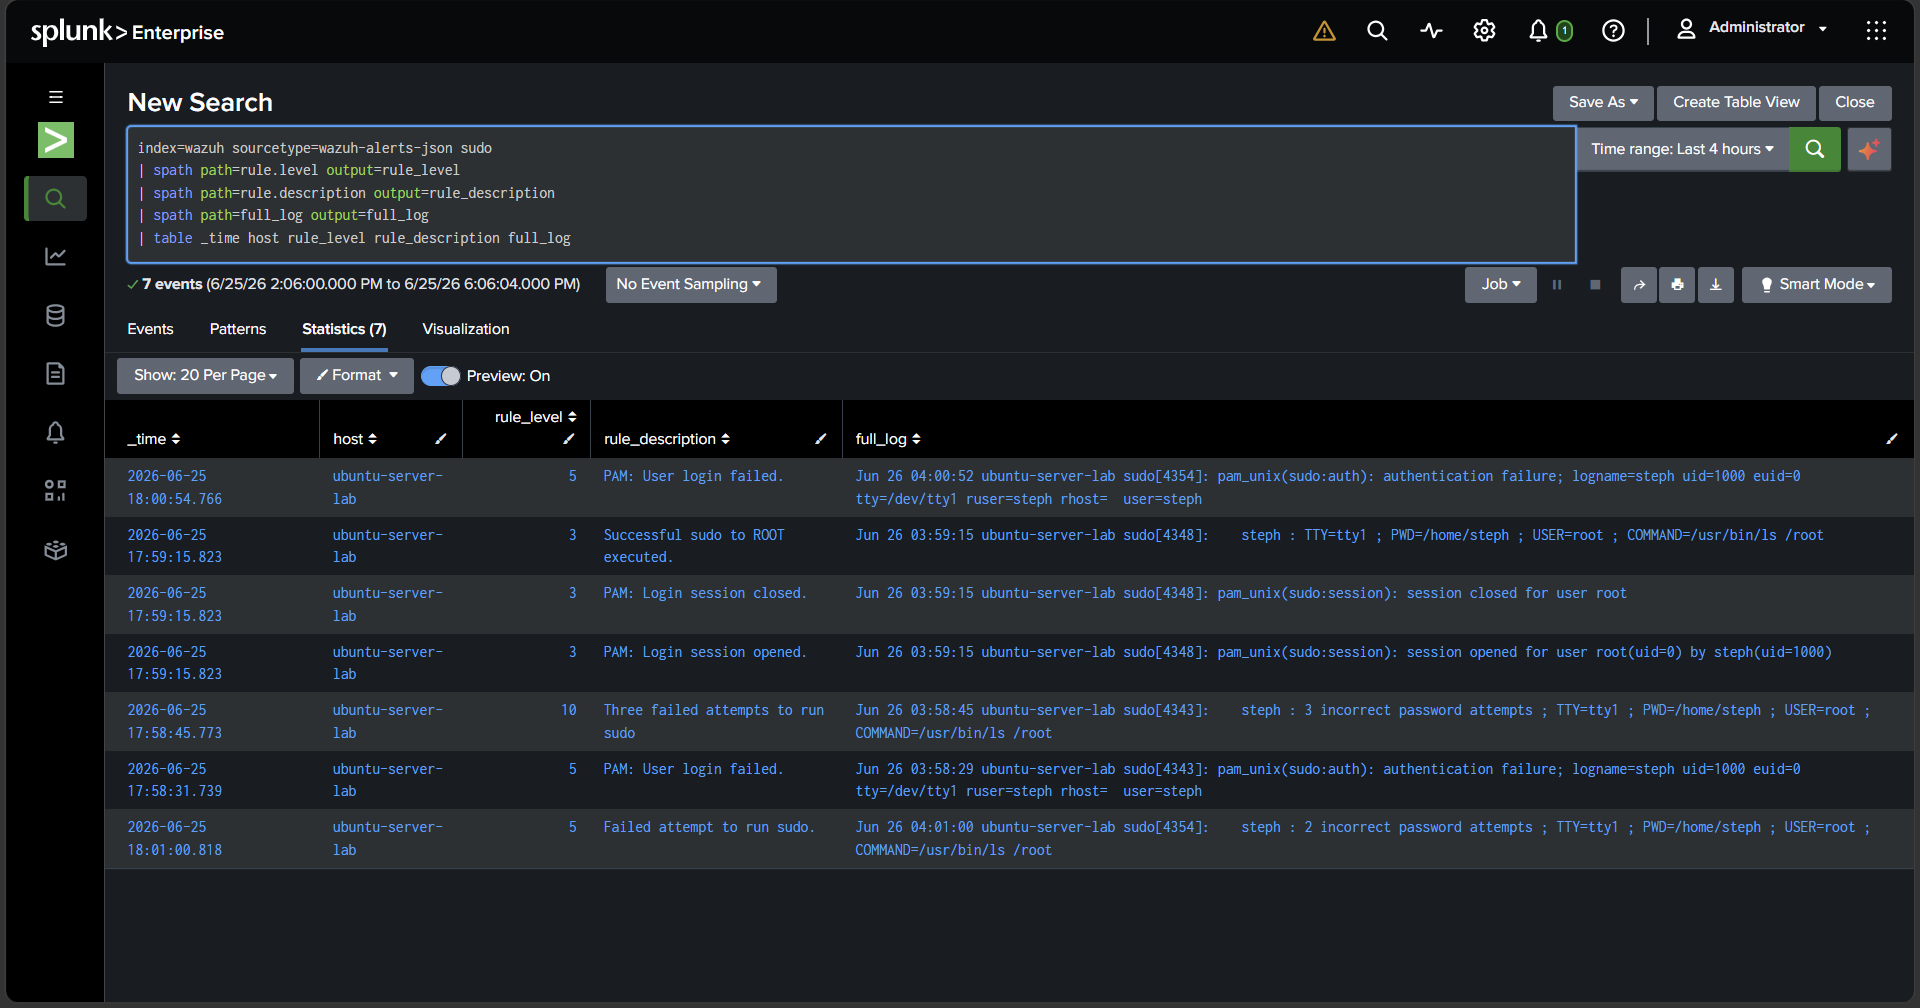This screenshot has width=1920, height=1008.
Task: Open the AI assistant sparkle button
Action: click(x=1869, y=149)
